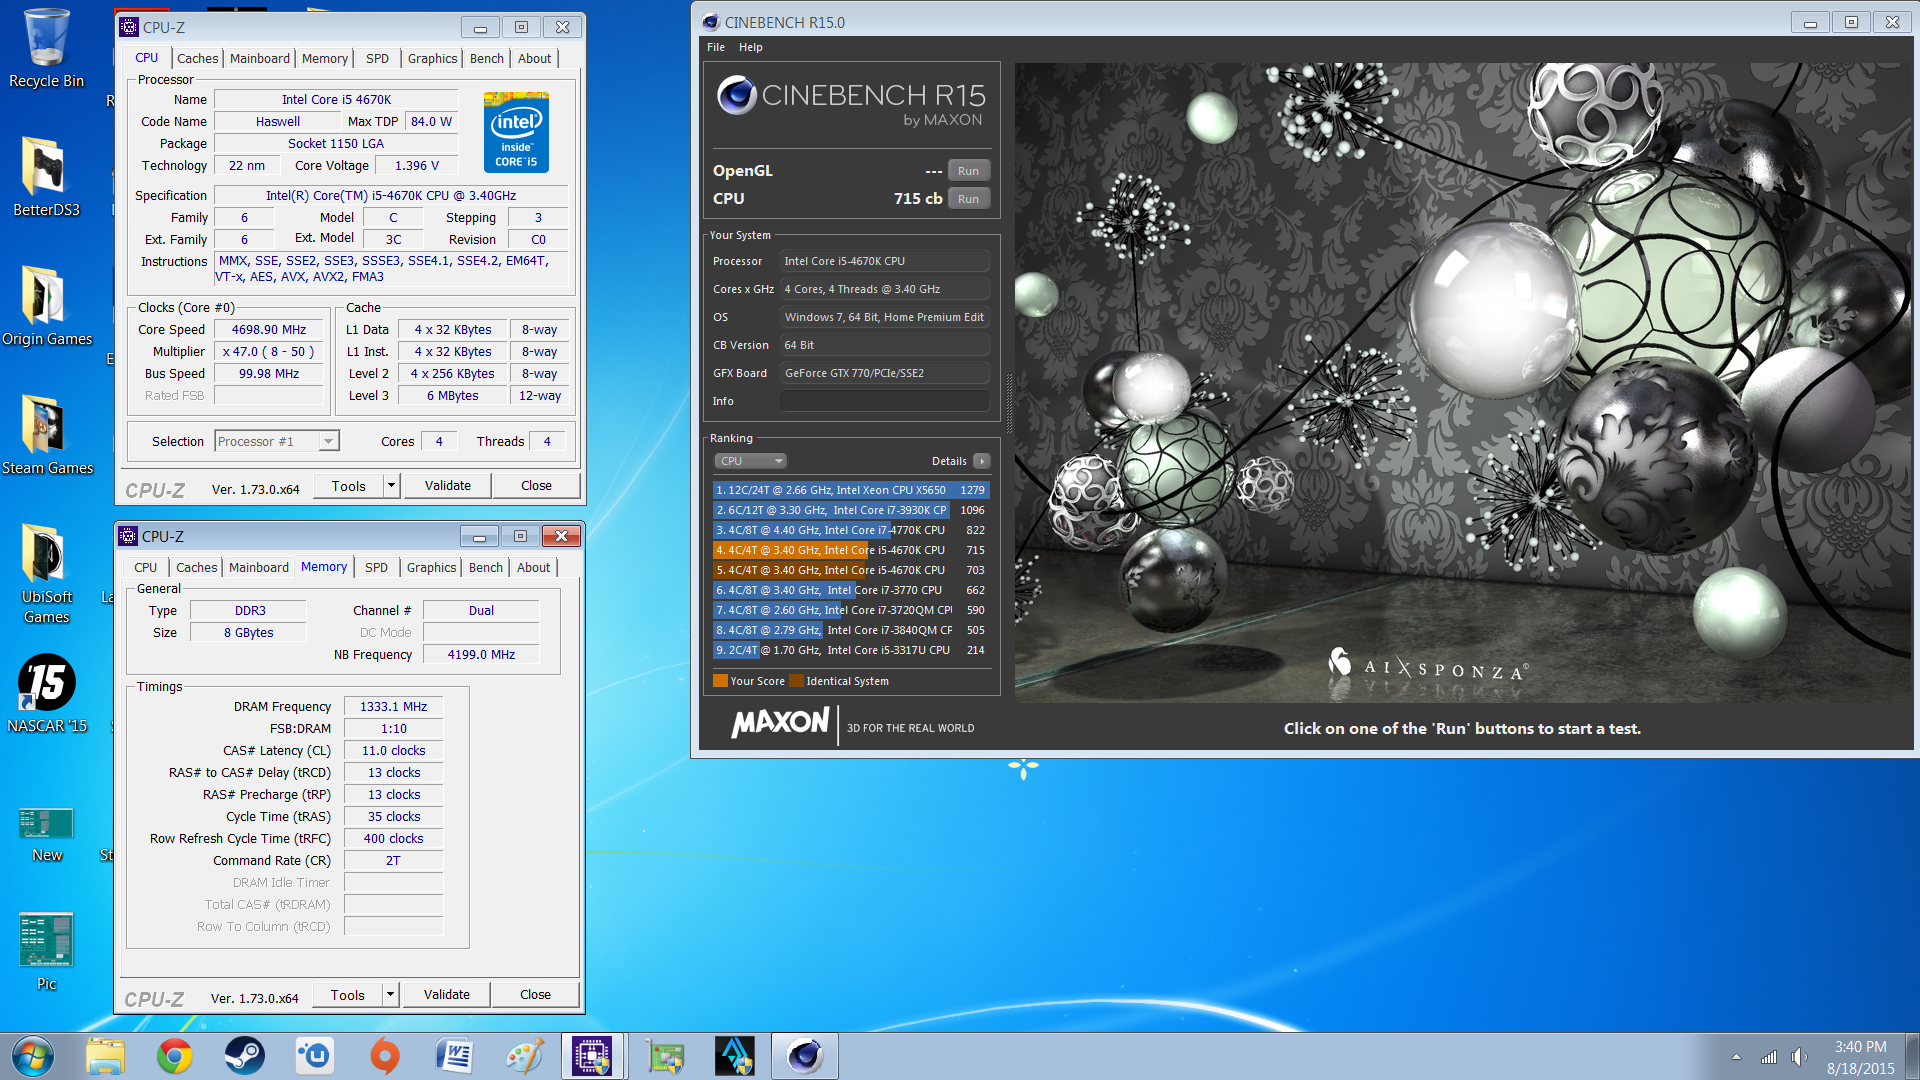Click the blue A icon in taskbar
Image resolution: width=1920 pixels, height=1080 pixels.
tap(735, 1056)
